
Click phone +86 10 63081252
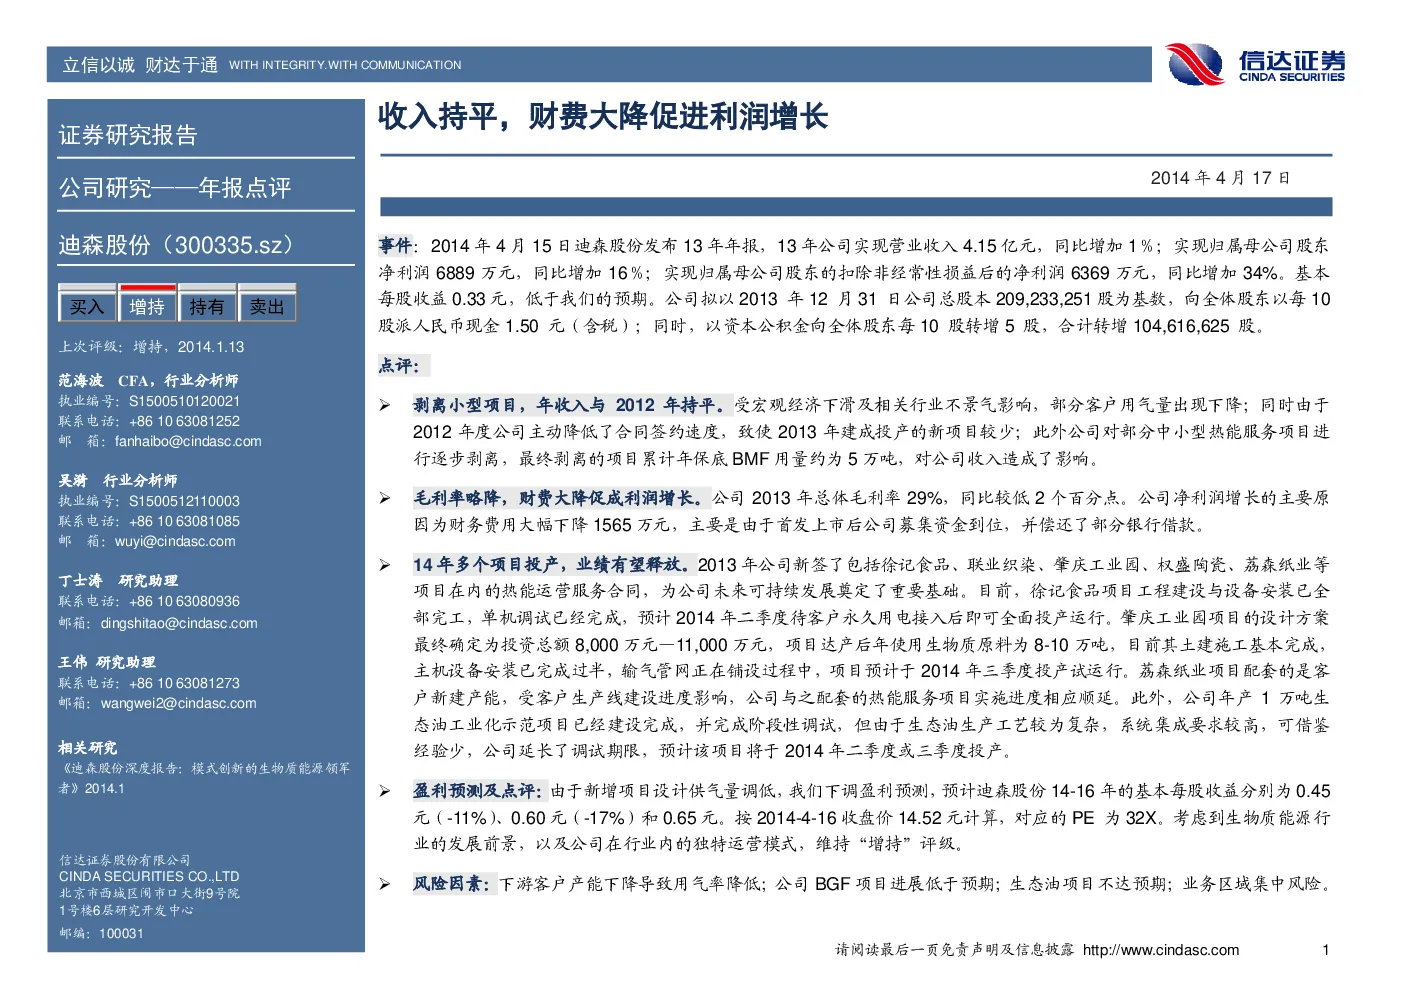185,421
